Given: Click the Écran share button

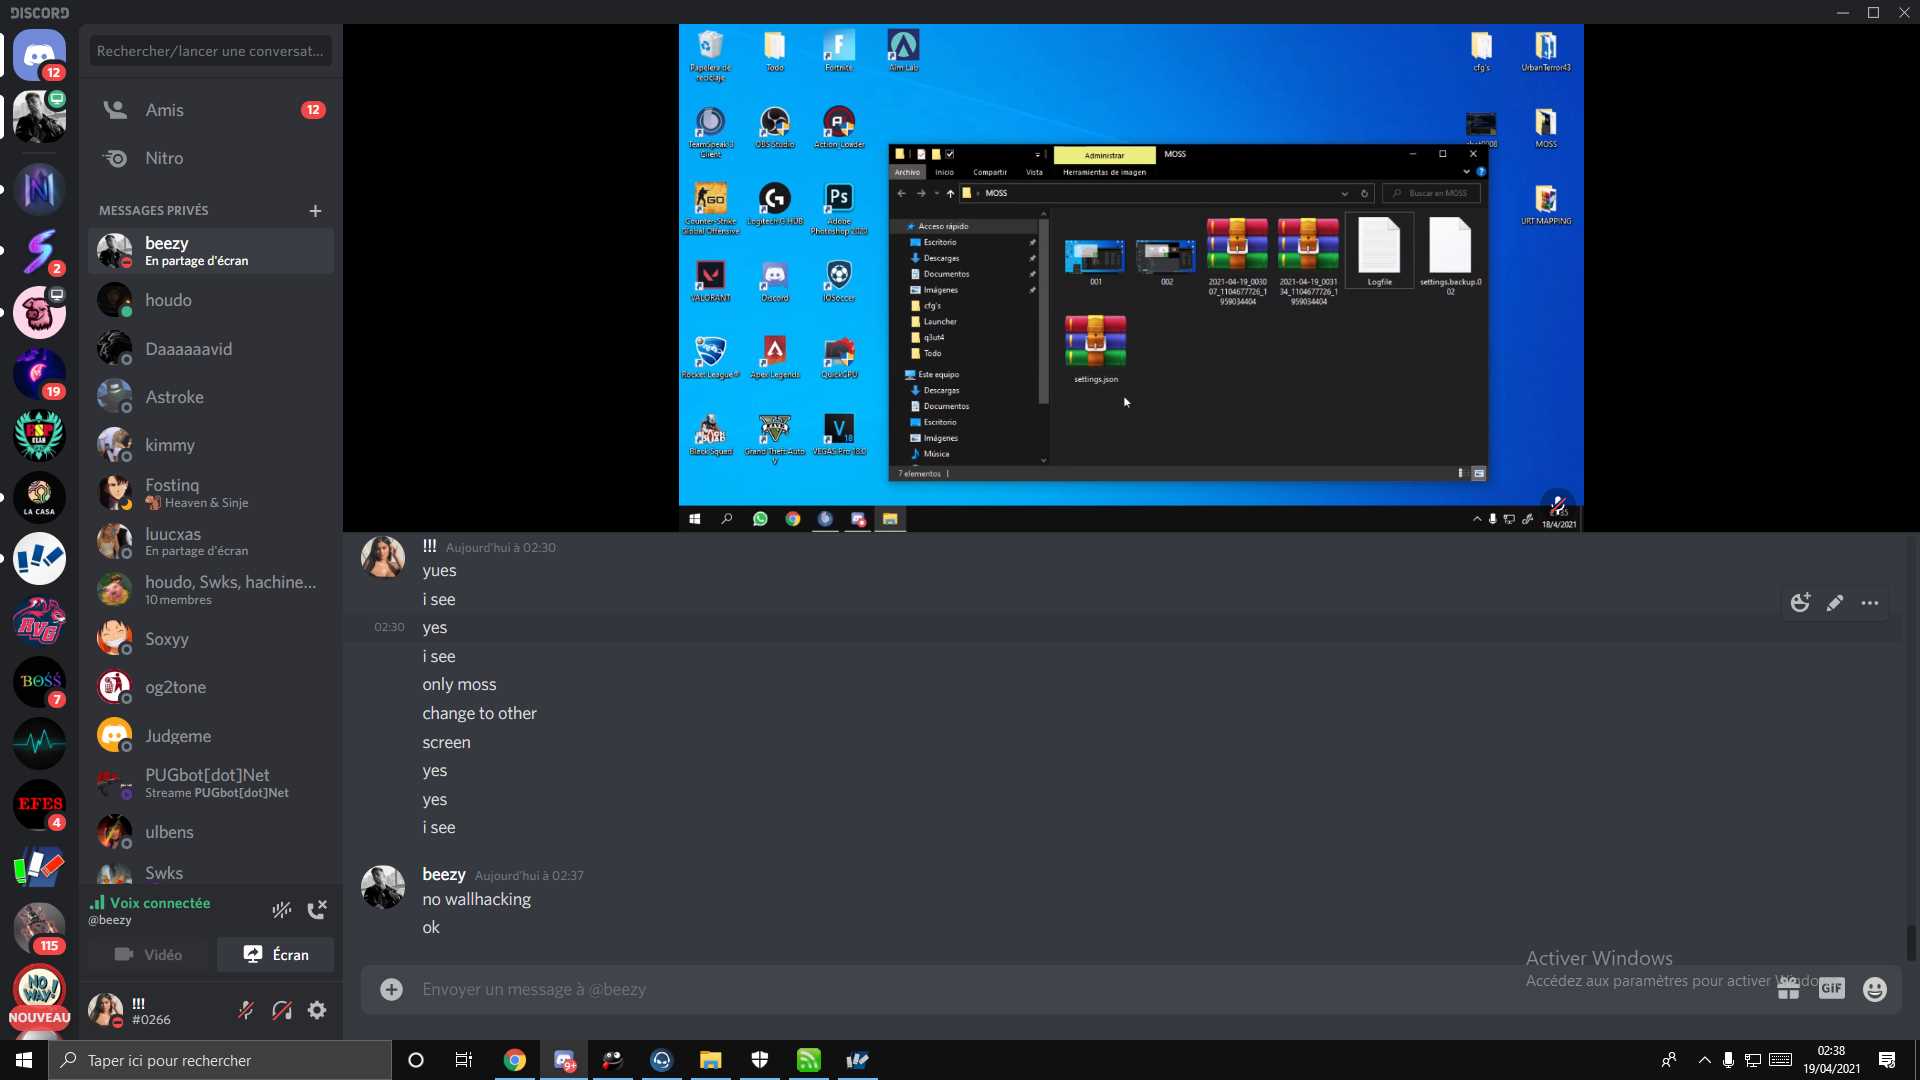Looking at the screenshot, I should pos(276,955).
